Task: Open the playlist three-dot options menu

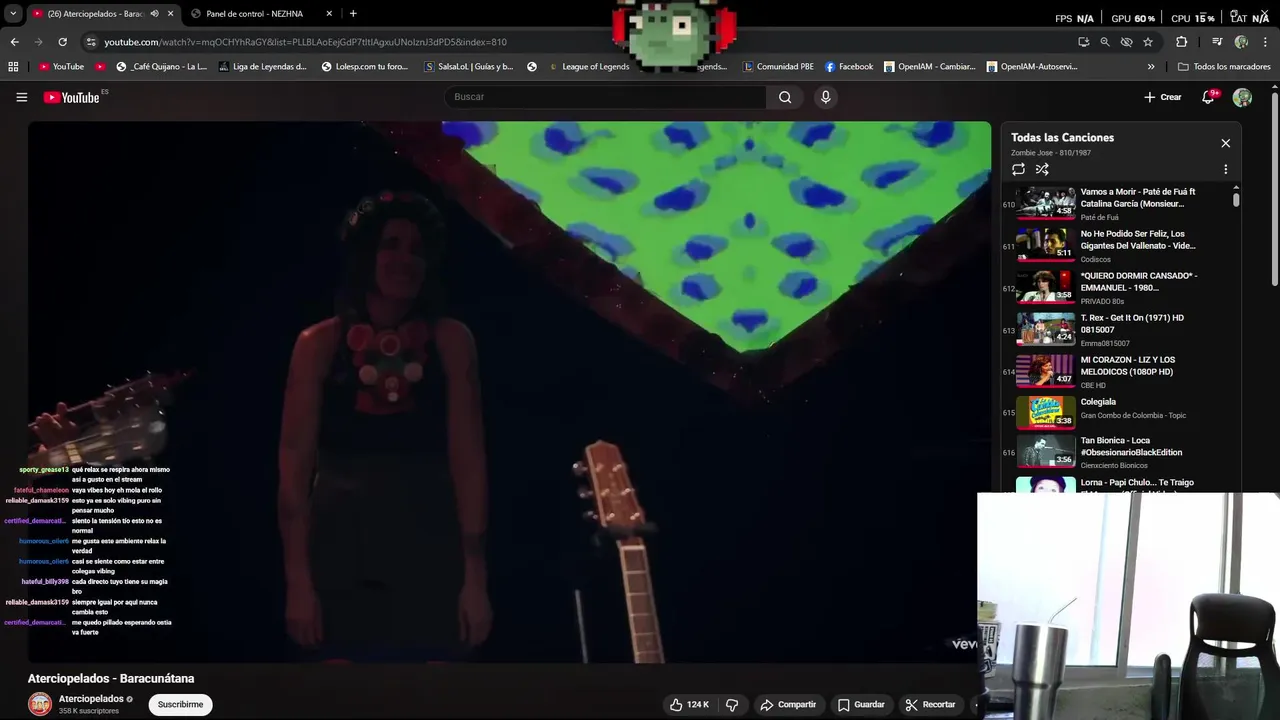Action: pyautogui.click(x=1225, y=169)
